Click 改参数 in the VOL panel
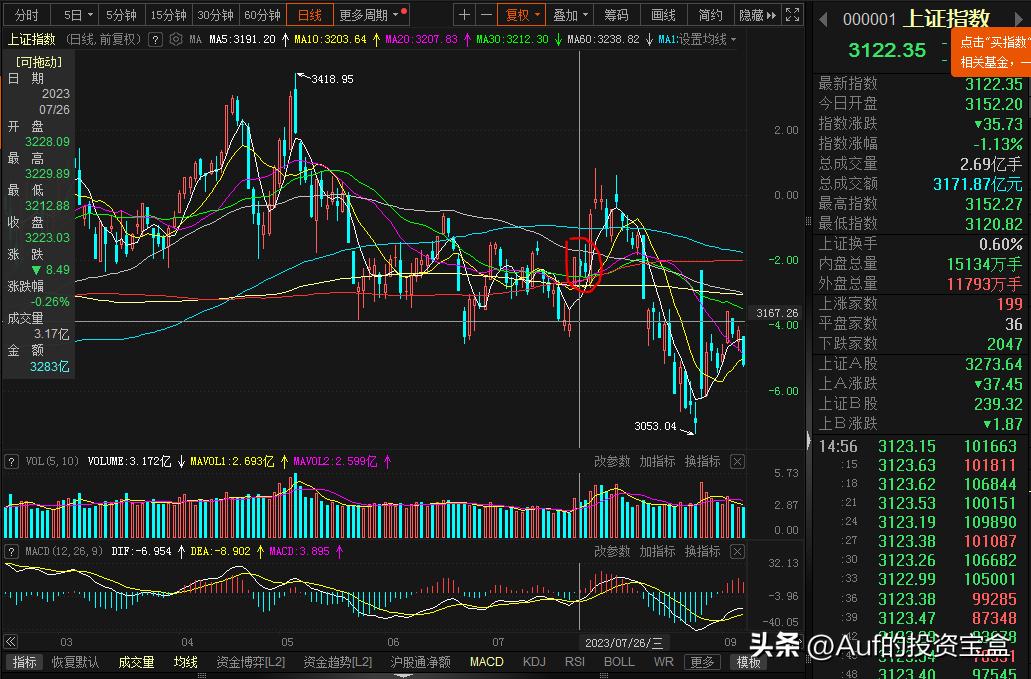This screenshot has height=679, width=1031. pos(612,461)
